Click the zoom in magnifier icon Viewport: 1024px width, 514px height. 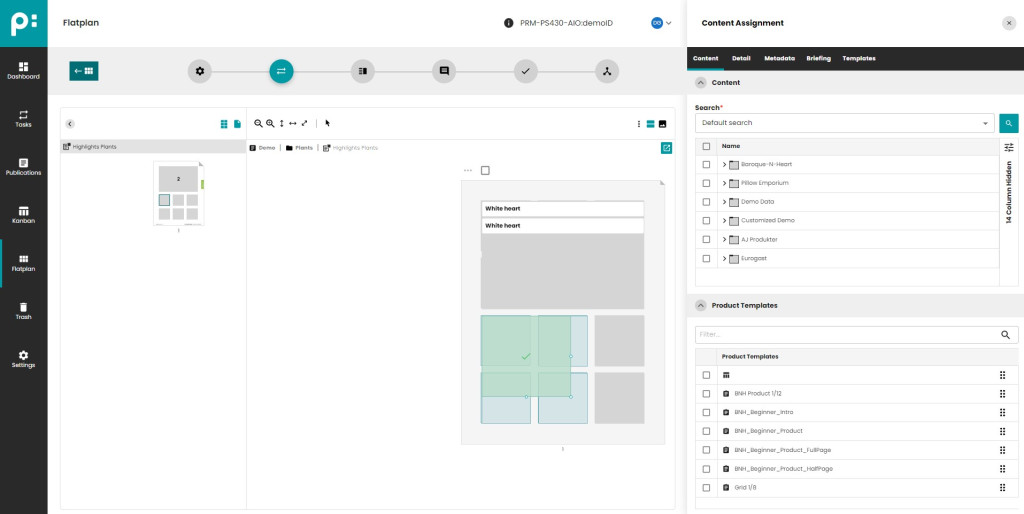270,124
